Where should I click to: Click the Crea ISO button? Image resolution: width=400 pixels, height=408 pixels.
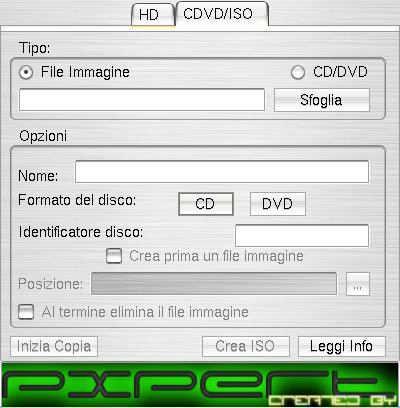coord(246,346)
